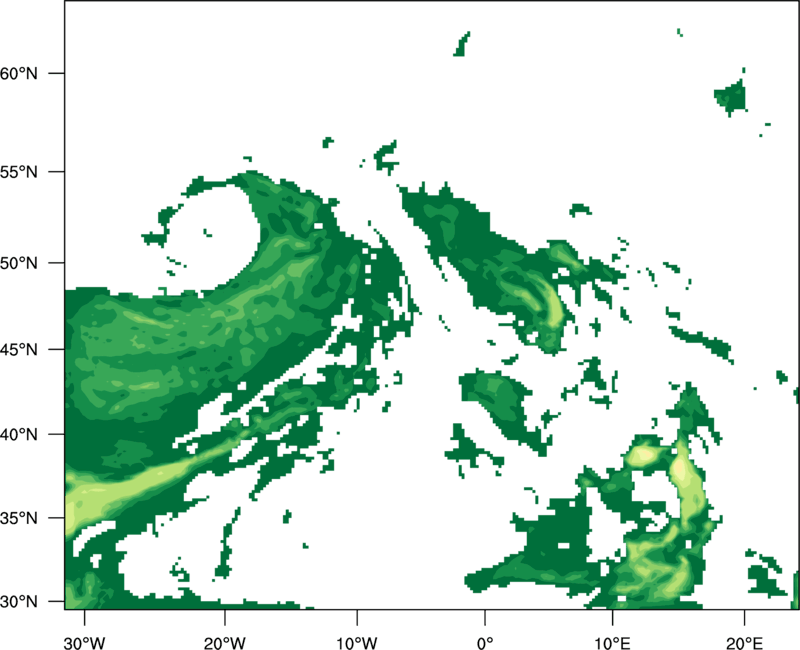Click the 10°W longitude label
This screenshot has width=800, height=650.
(357, 643)
